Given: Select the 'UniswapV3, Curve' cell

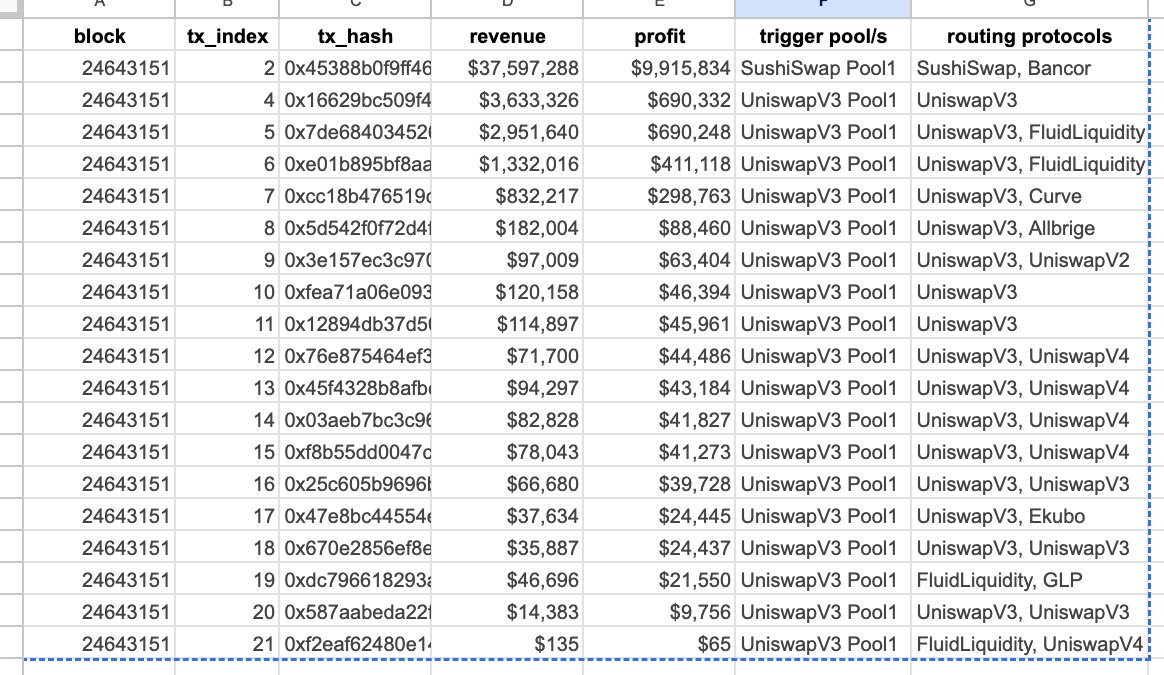Looking at the screenshot, I should pos(1030,196).
